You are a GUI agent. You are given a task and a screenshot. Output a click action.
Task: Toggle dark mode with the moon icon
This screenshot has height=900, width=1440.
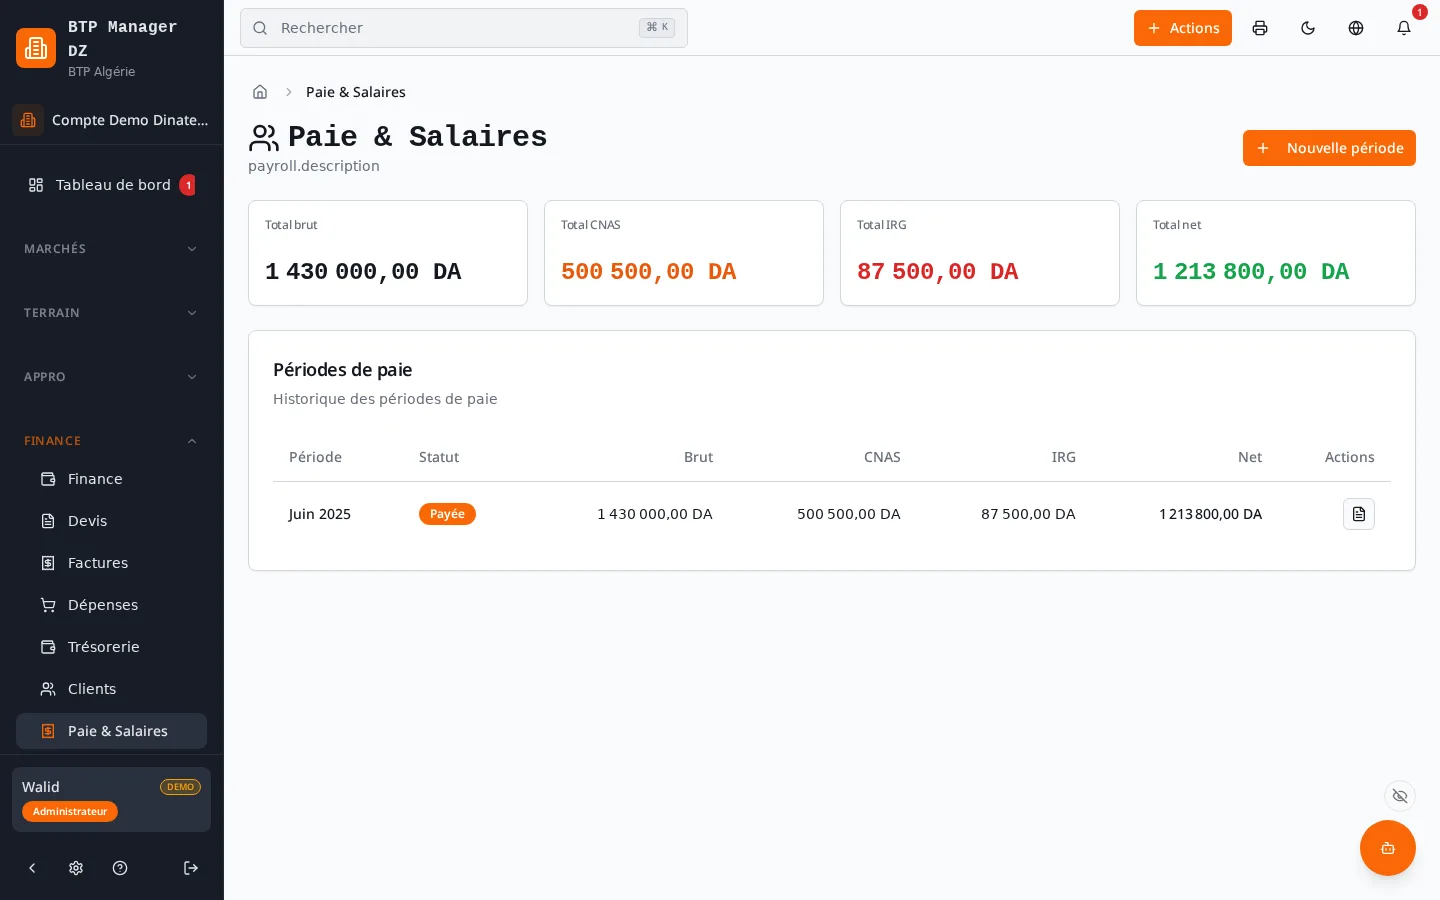coord(1308,28)
